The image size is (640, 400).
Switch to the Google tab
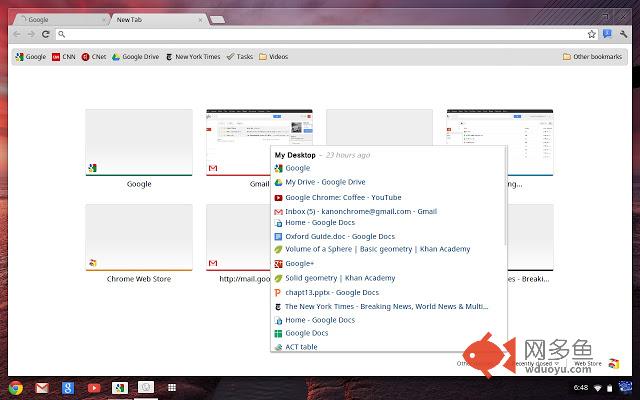(x=61, y=20)
